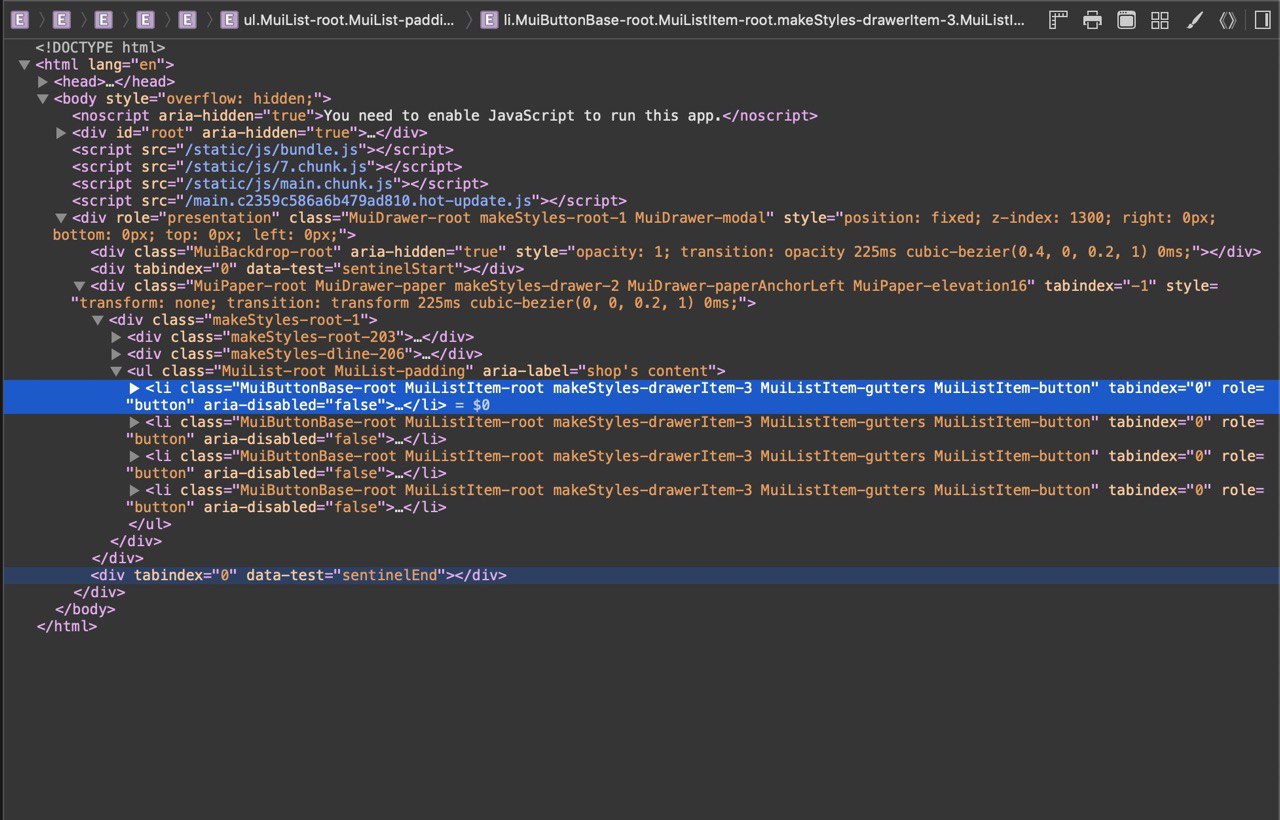Enable paint flashing with the paintbrush icon
Image resolution: width=1280 pixels, height=820 pixels.
(x=1194, y=19)
